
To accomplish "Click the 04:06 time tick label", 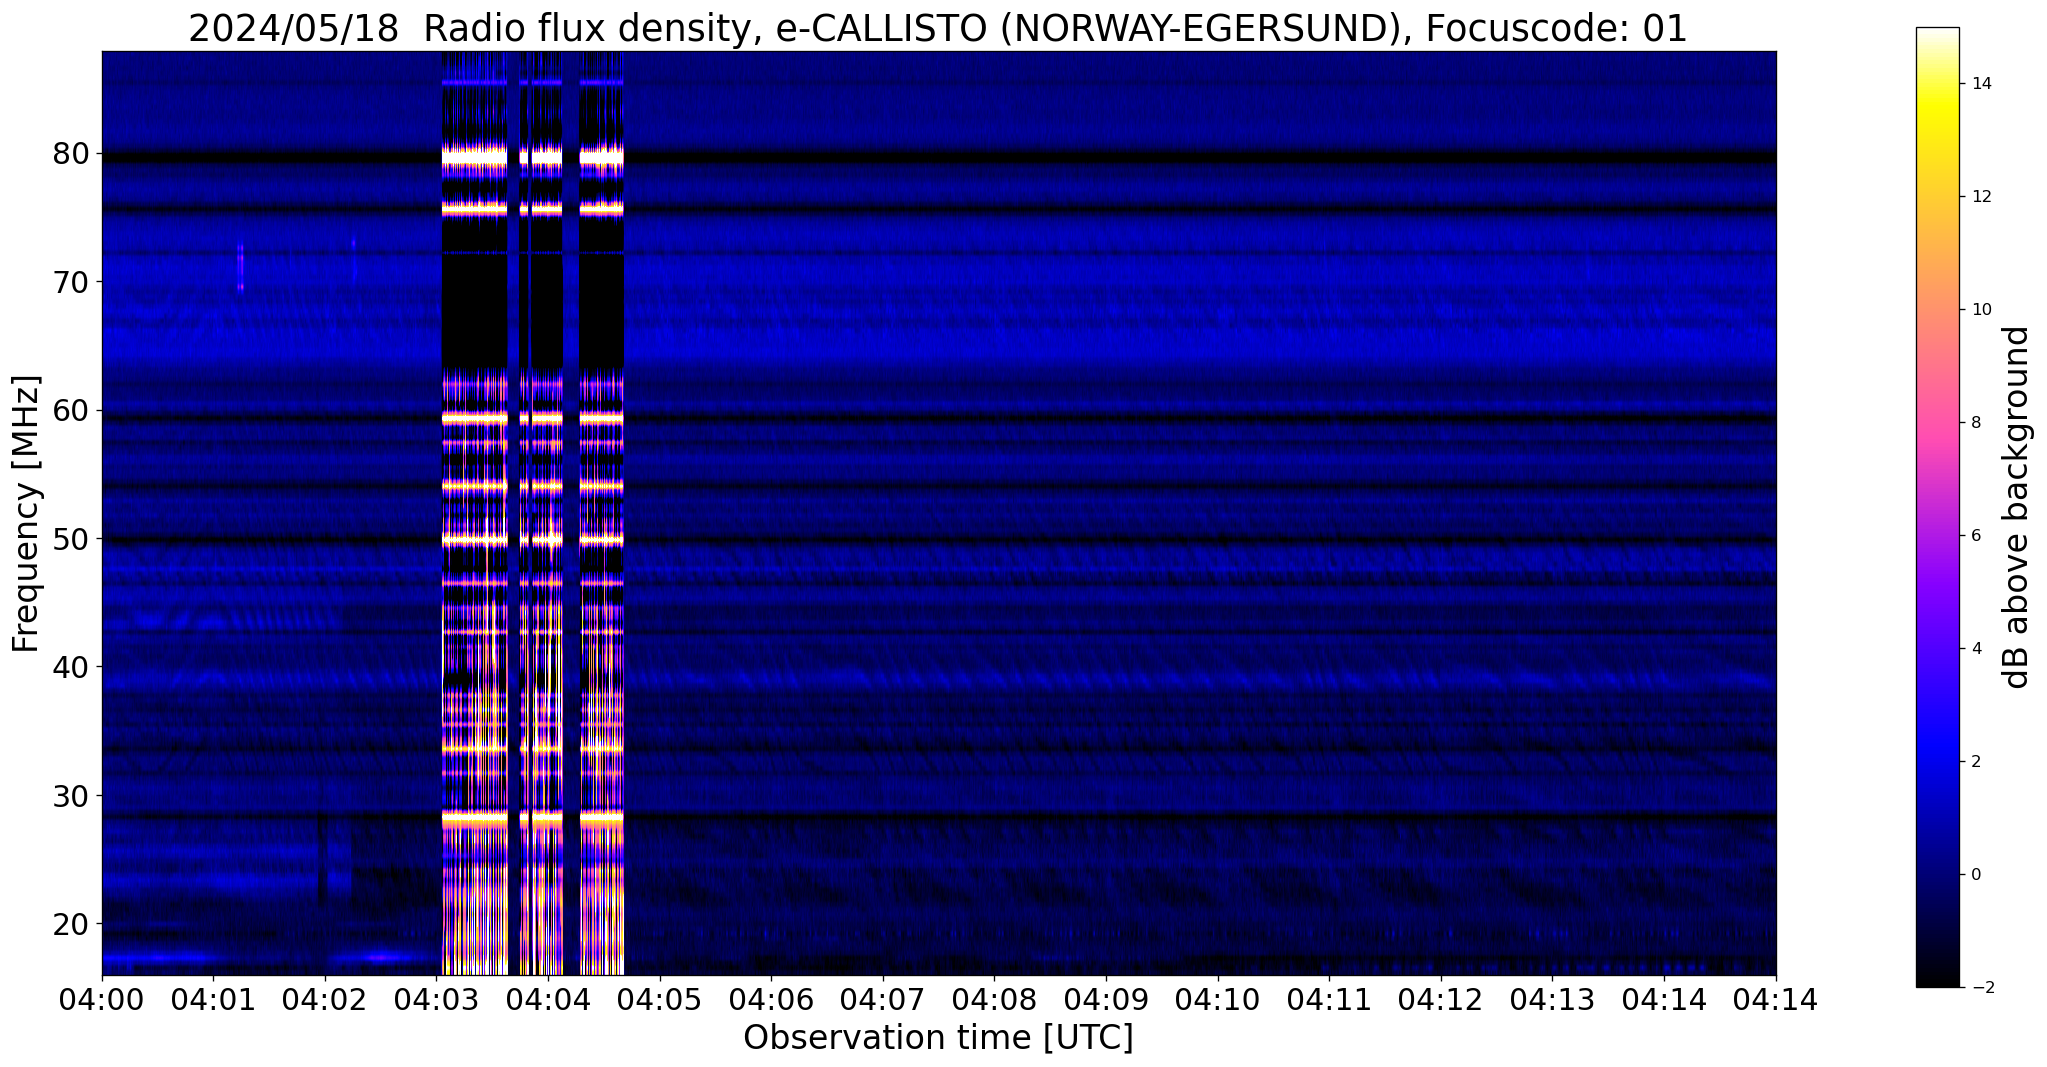I will [x=771, y=998].
